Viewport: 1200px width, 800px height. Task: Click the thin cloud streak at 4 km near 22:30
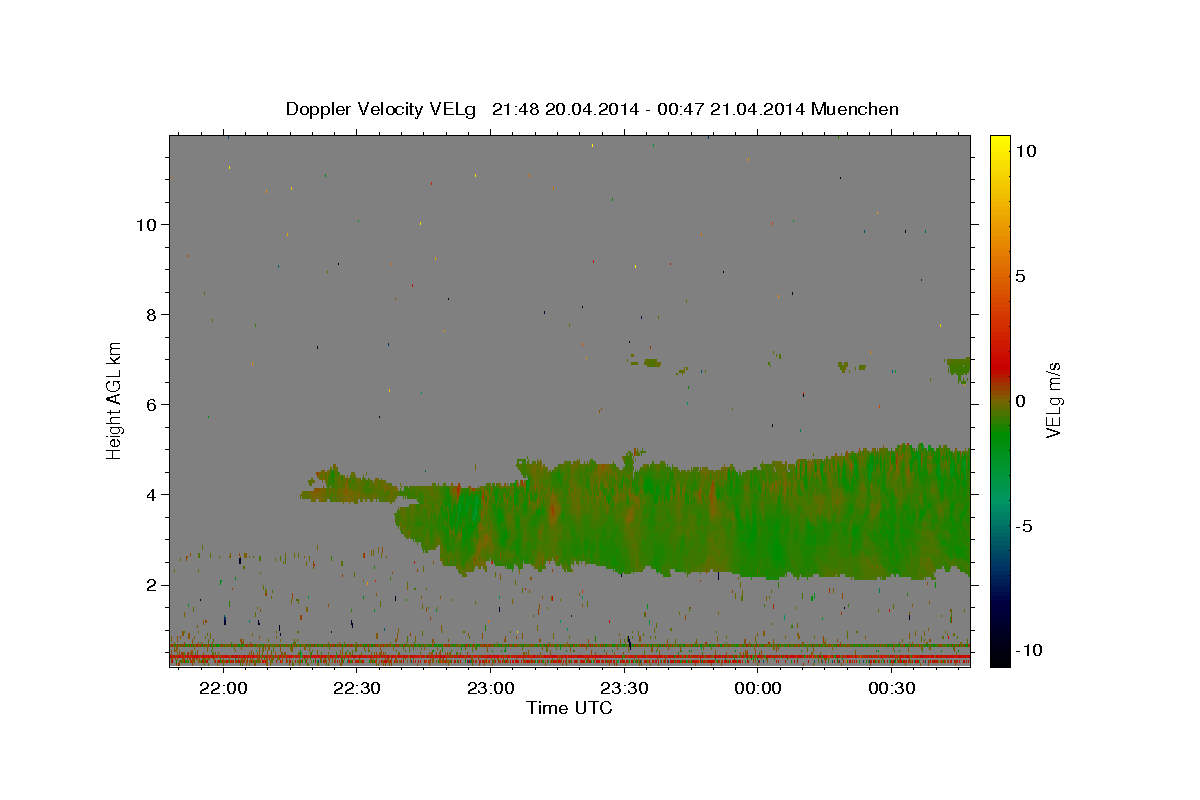(350, 487)
